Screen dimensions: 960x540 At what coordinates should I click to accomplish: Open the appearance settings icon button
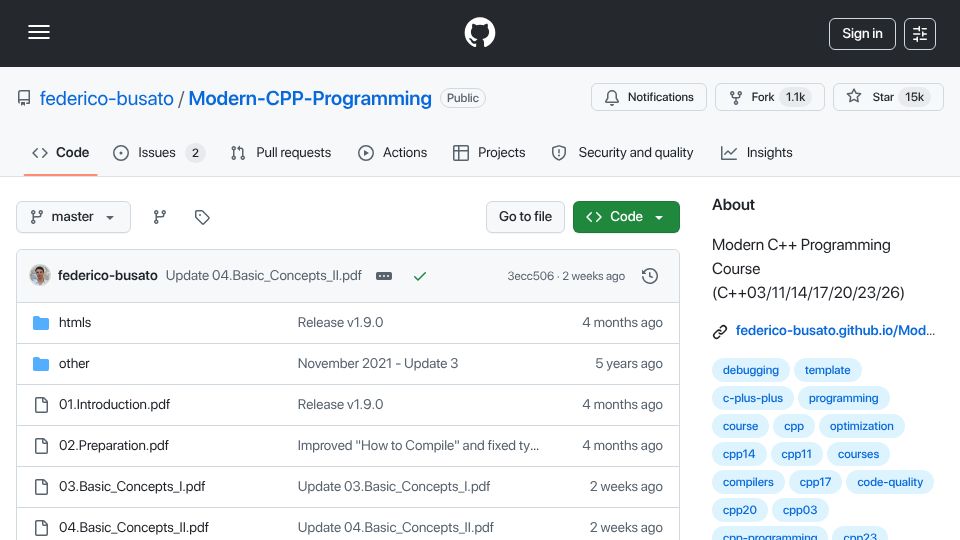[x=919, y=34]
